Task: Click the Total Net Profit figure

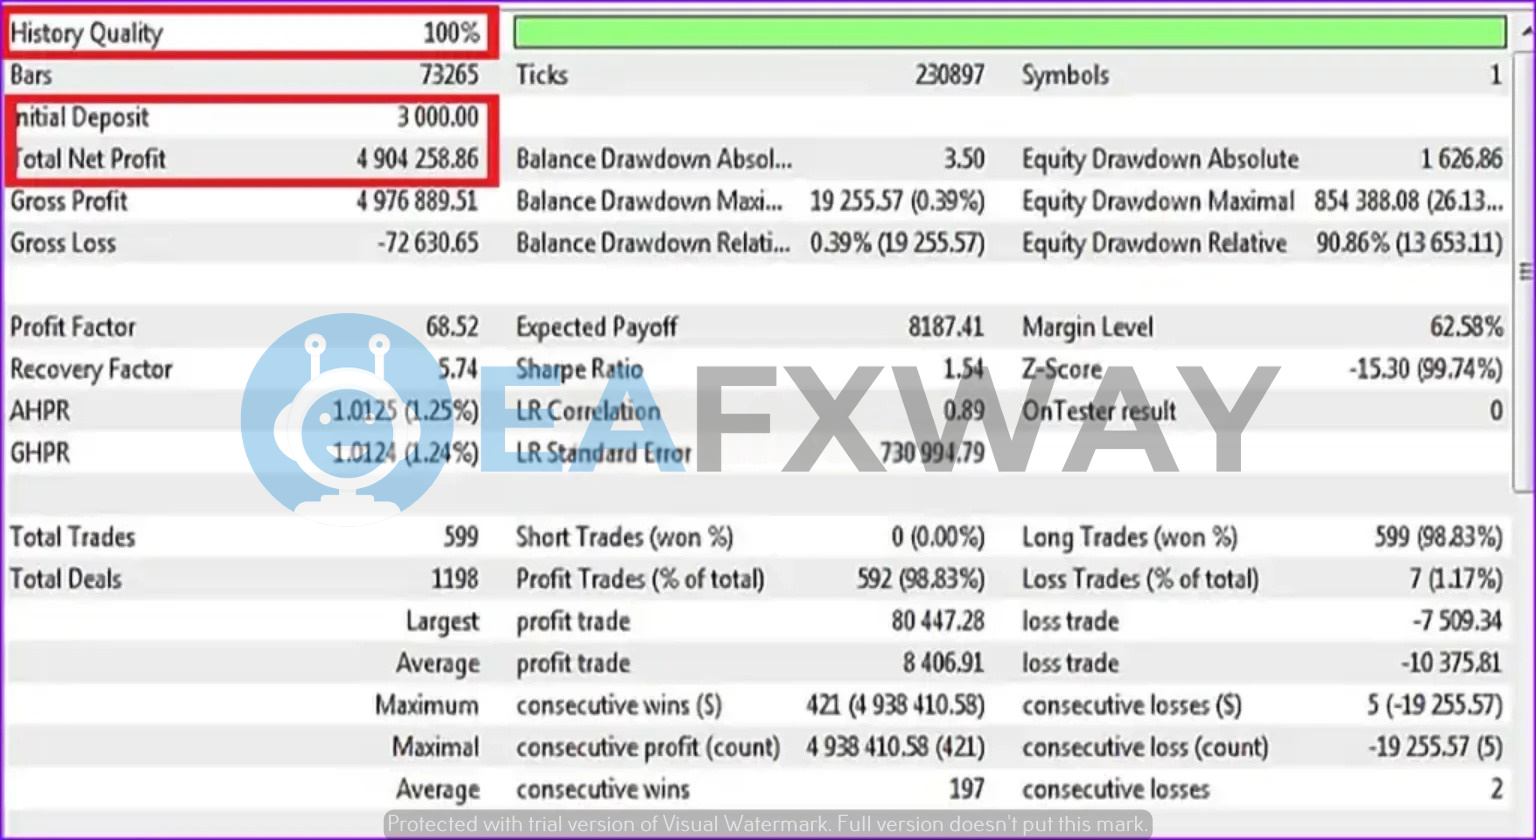Action: (x=420, y=158)
